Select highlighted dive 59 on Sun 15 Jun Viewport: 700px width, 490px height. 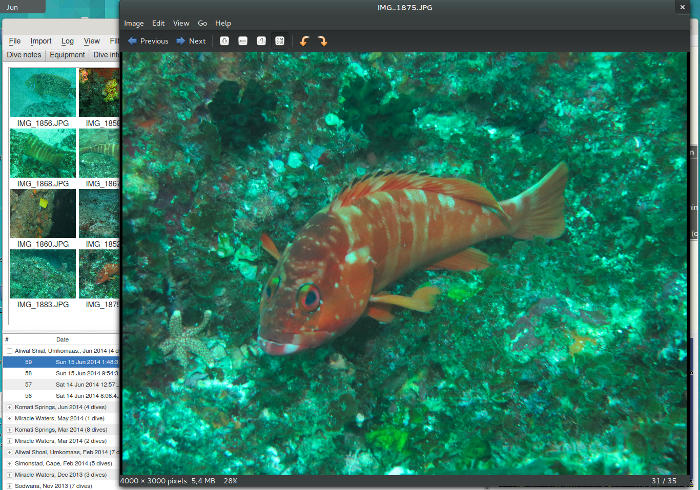(62, 362)
